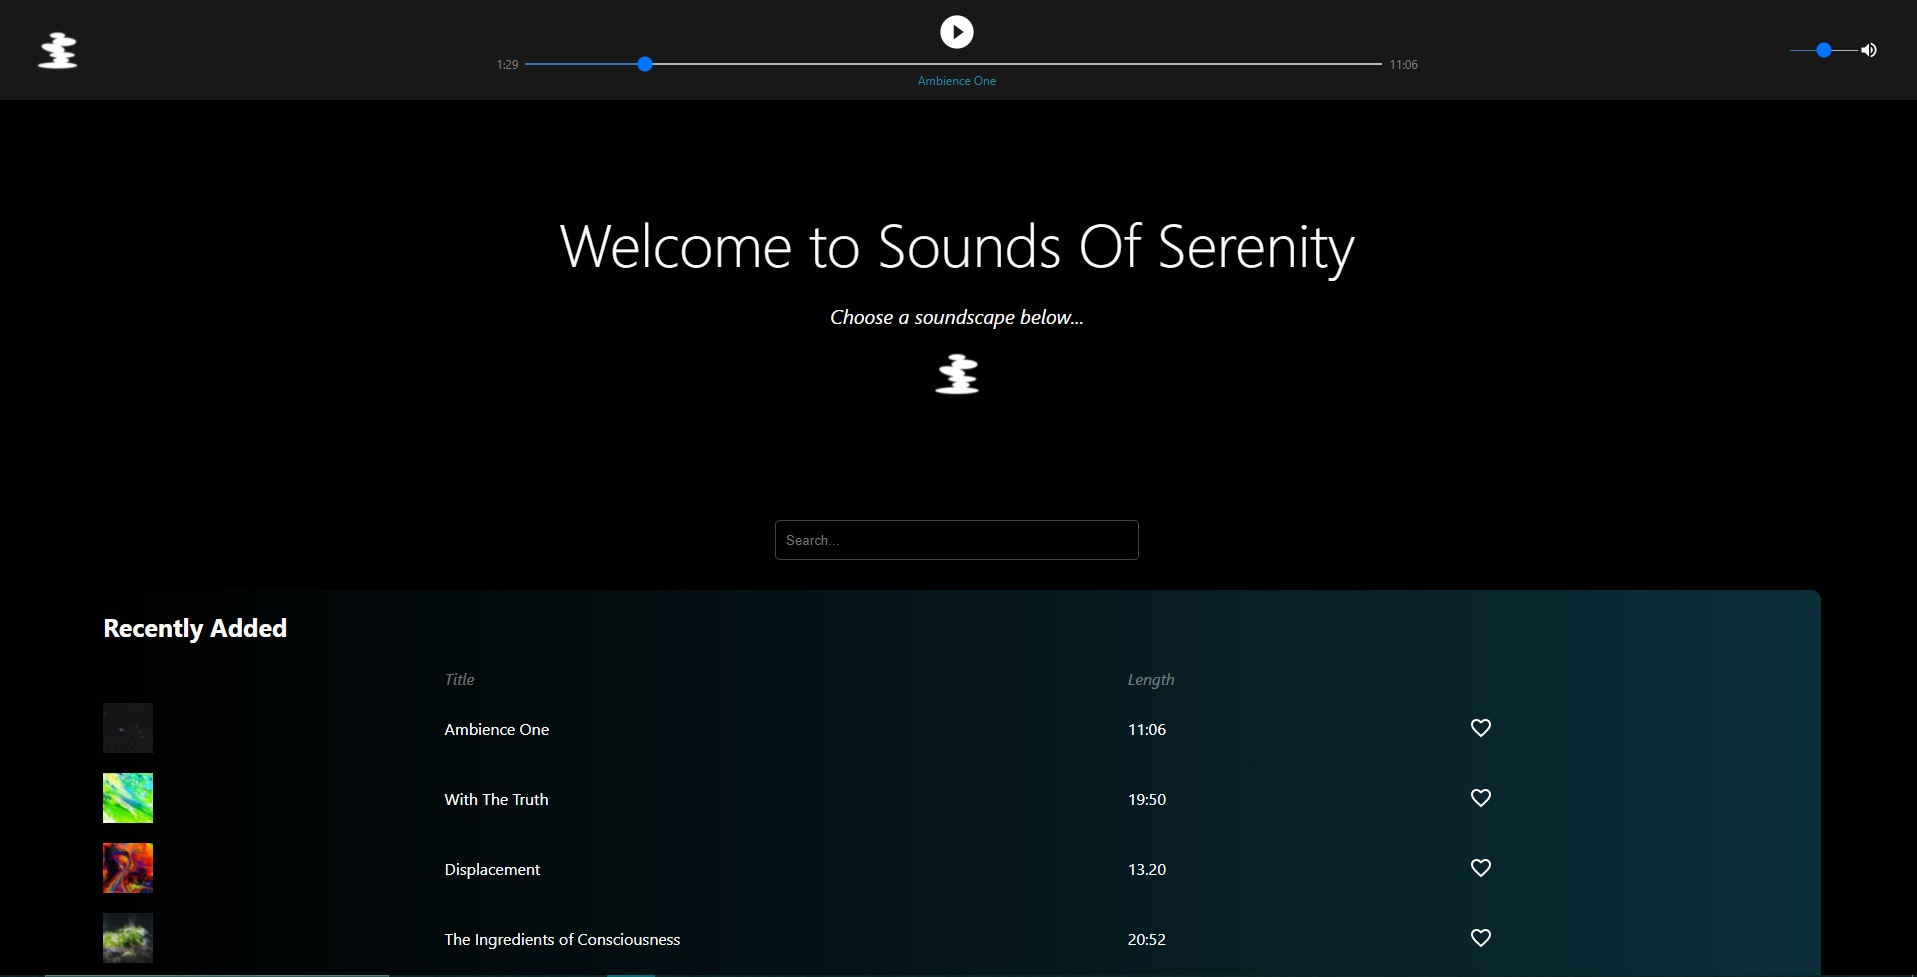Focus the Search input field
This screenshot has width=1917, height=977.
click(956, 540)
